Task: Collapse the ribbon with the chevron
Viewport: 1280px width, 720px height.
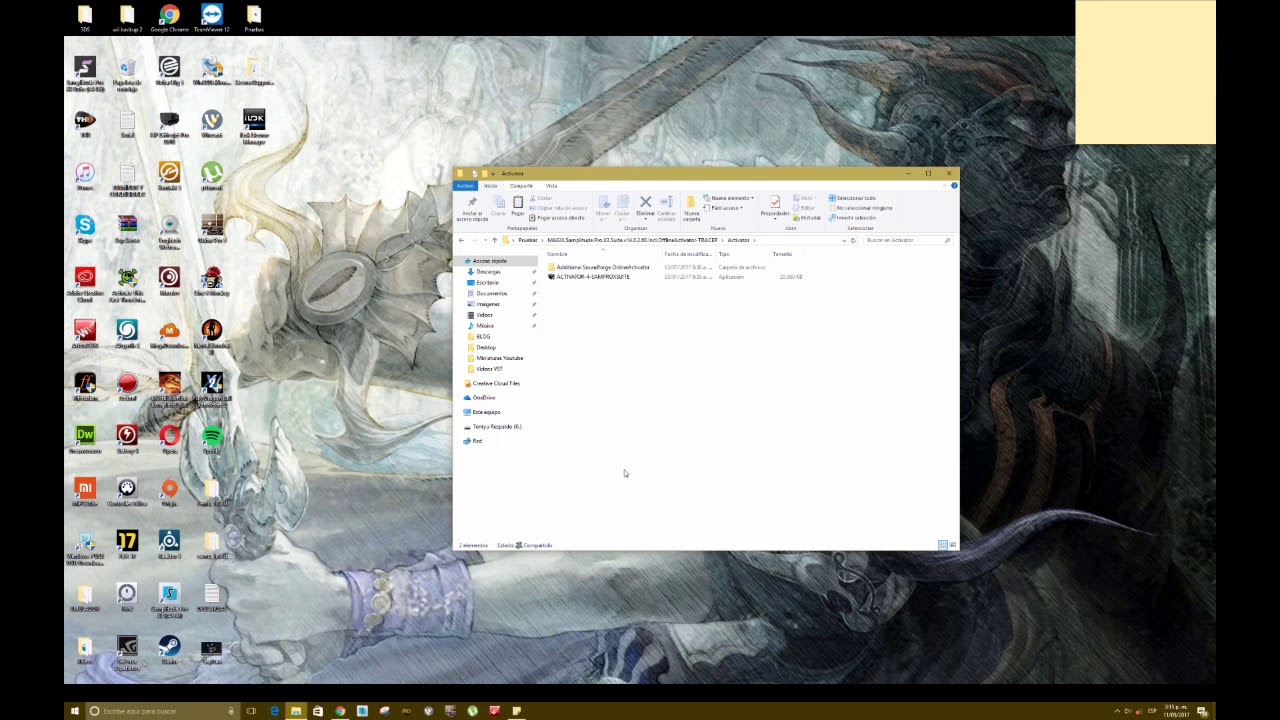Action: [944, 185]
